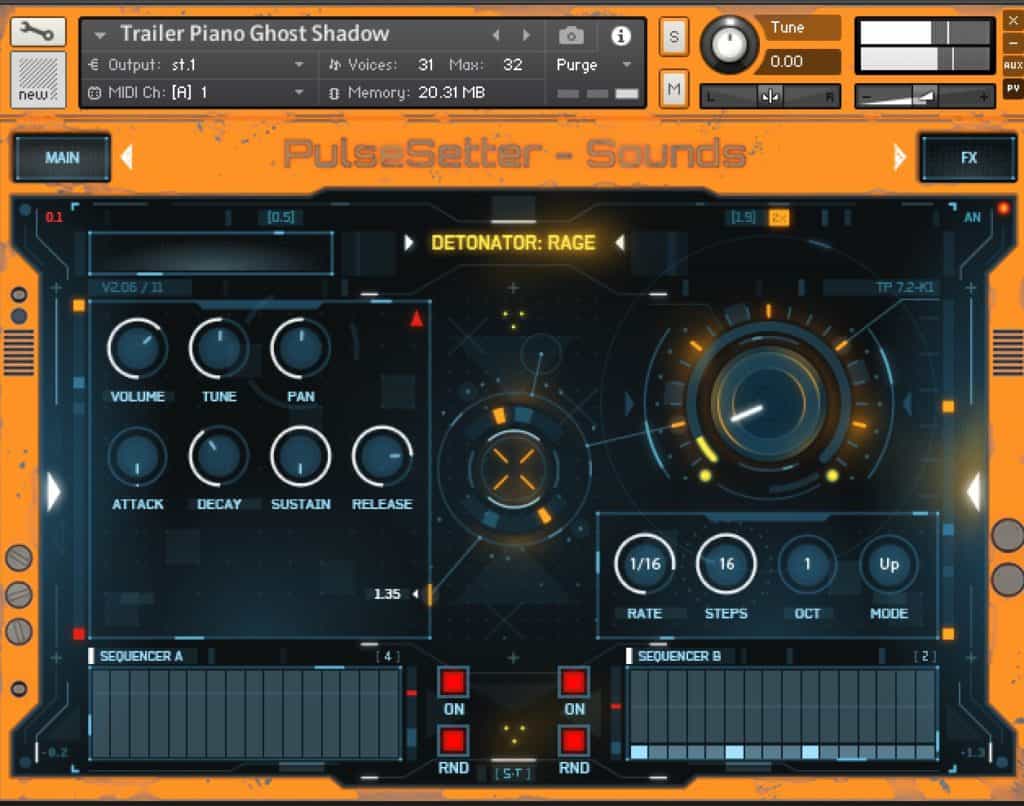Click the pan L-R slider in header
This screenshot has width=1024, height=806.
(x=770, y=97)
